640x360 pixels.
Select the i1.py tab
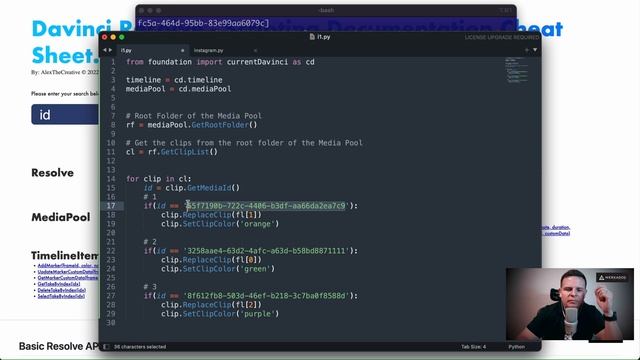(x=126, y=50)
